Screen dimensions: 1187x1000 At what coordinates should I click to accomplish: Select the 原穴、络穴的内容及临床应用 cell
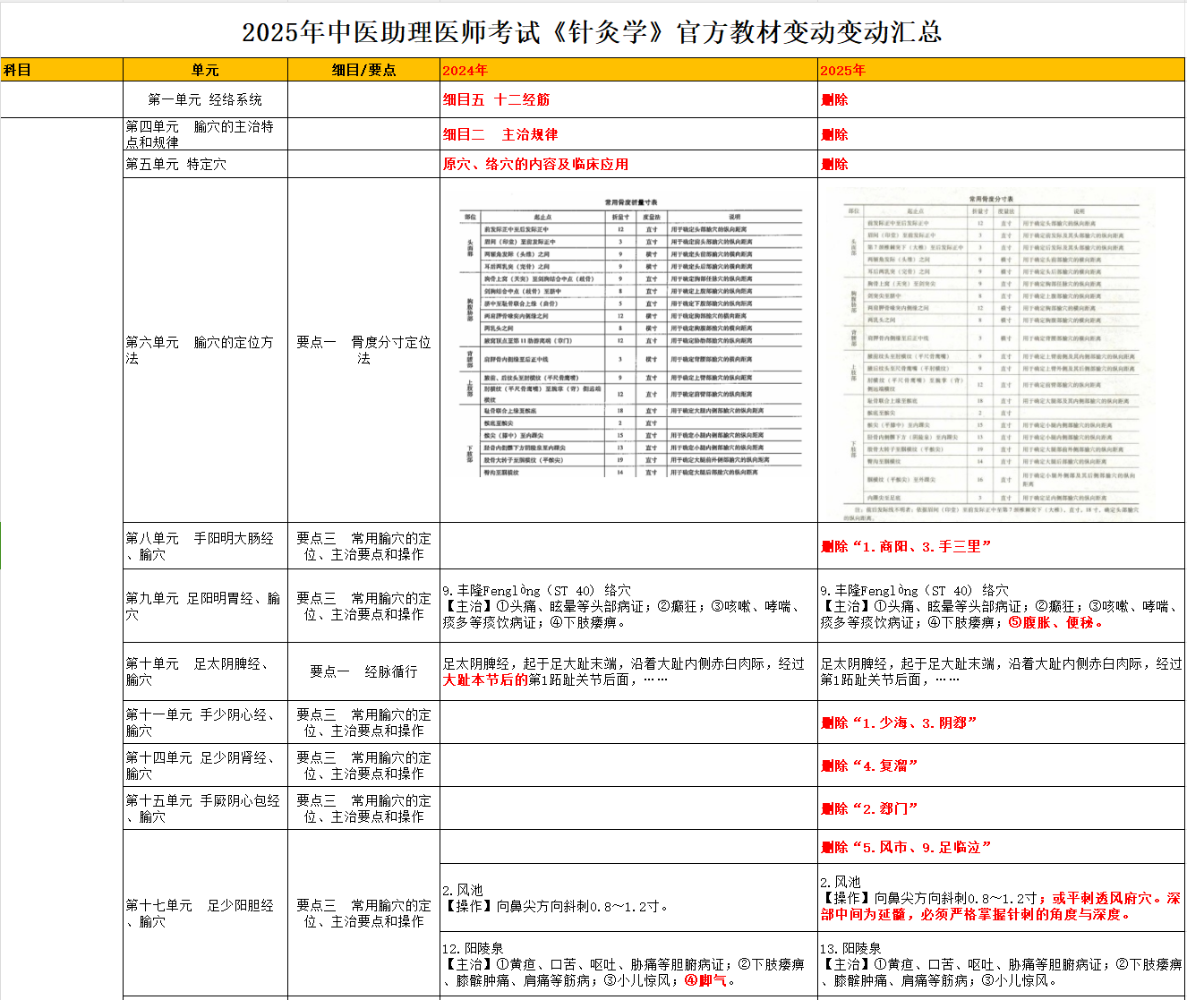[x=628, y=164]
